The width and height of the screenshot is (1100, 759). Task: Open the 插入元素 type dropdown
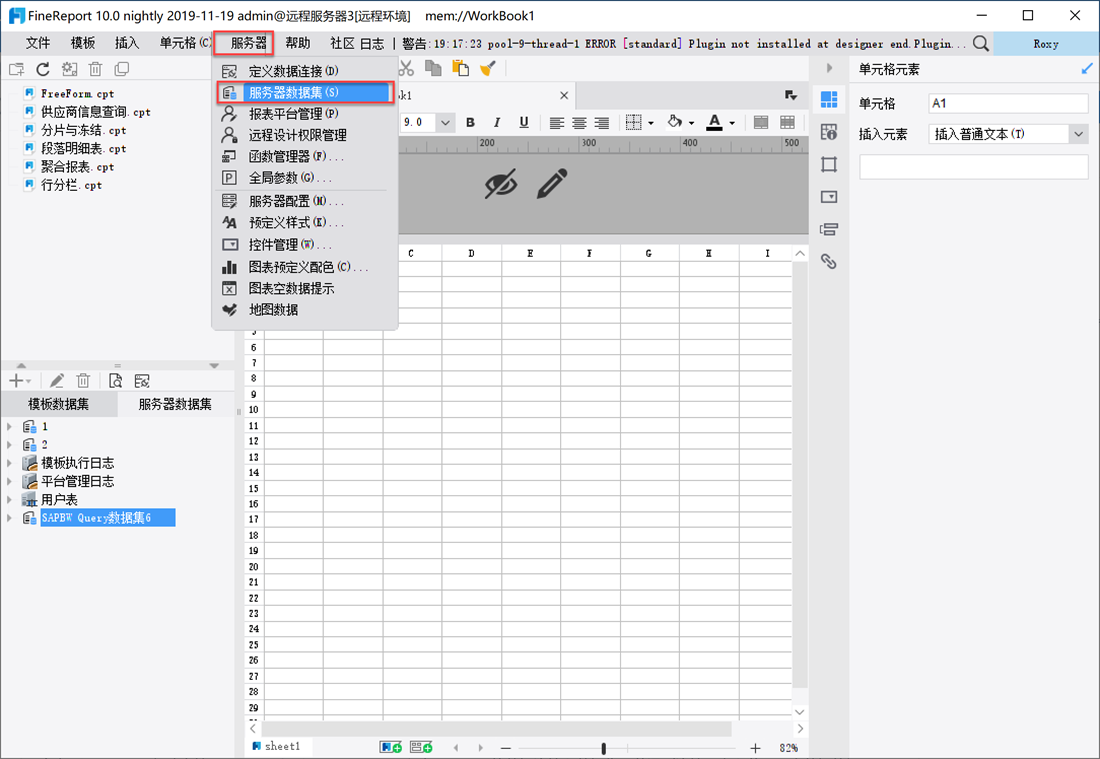coord(1078,134)
